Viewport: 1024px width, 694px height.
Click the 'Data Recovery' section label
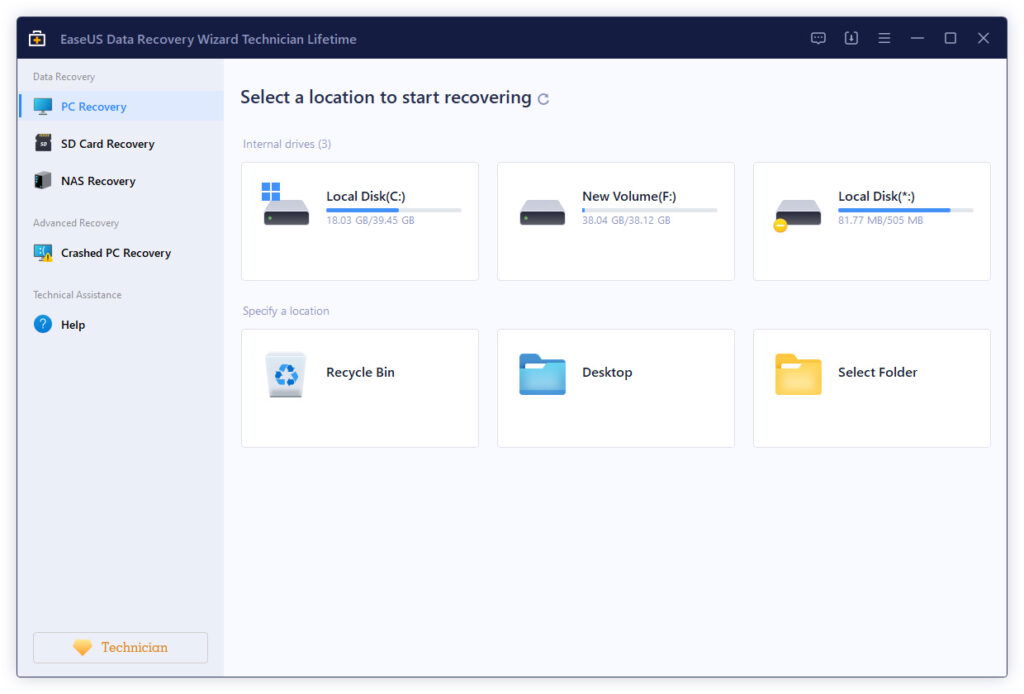(64, 77)
